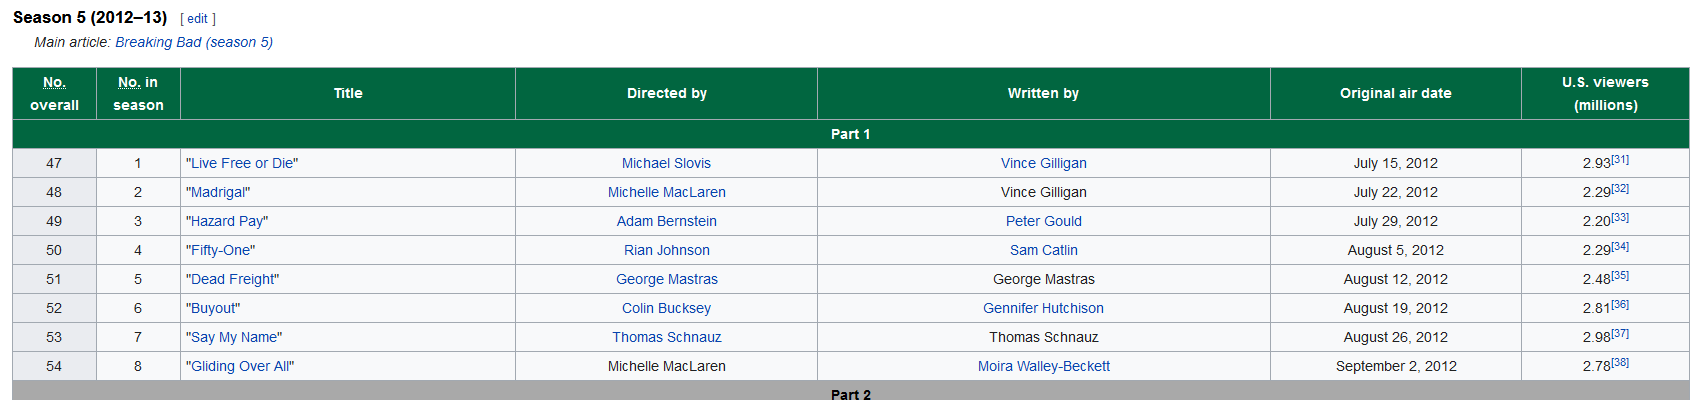Open citation [32] for the Madrigal viewers
Screen dimensions: 1701x400
(1620, 189)
